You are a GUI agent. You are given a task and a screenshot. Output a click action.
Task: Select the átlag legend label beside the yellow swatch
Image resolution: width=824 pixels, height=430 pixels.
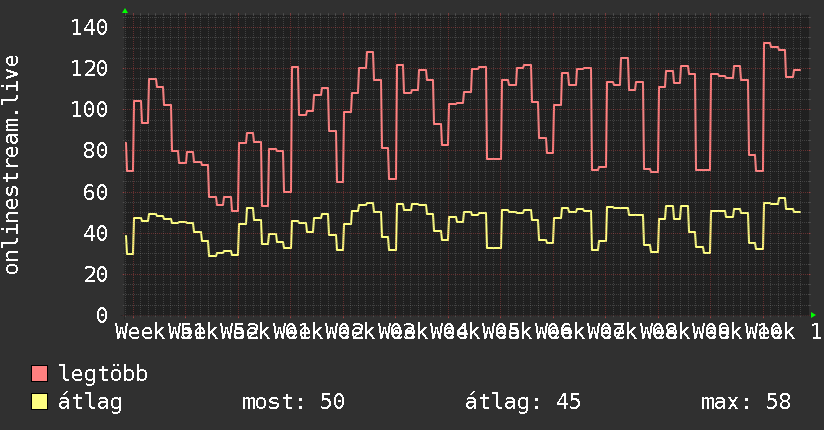point(90,402)
